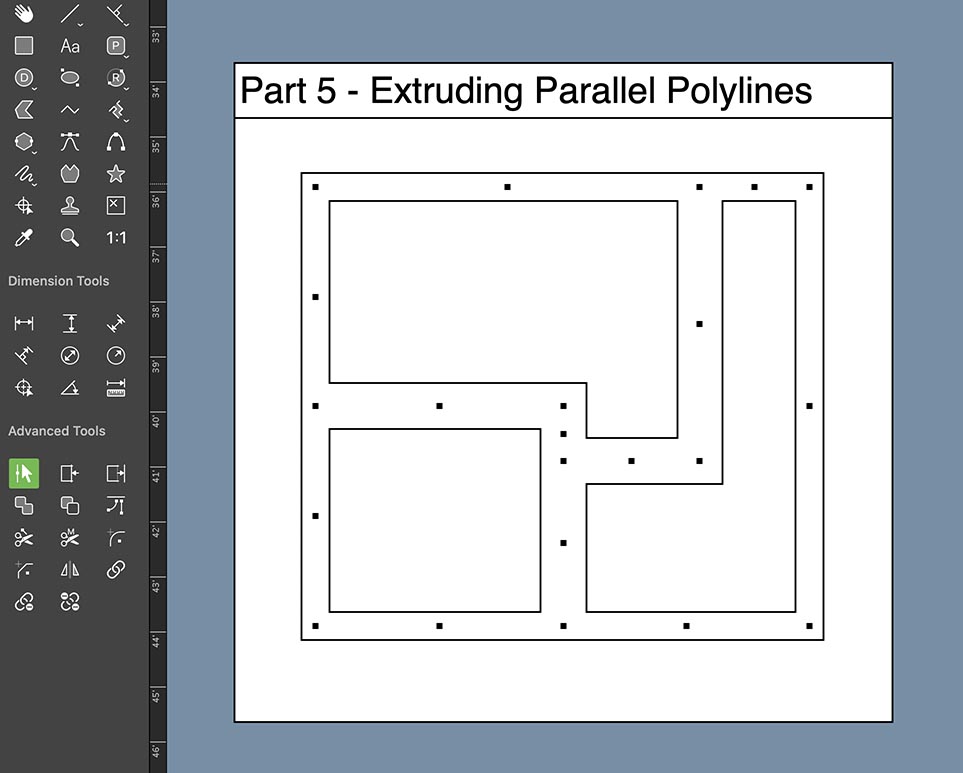
Task: Open the hexagon polygon tool dropdown
Action: point(33,150)
